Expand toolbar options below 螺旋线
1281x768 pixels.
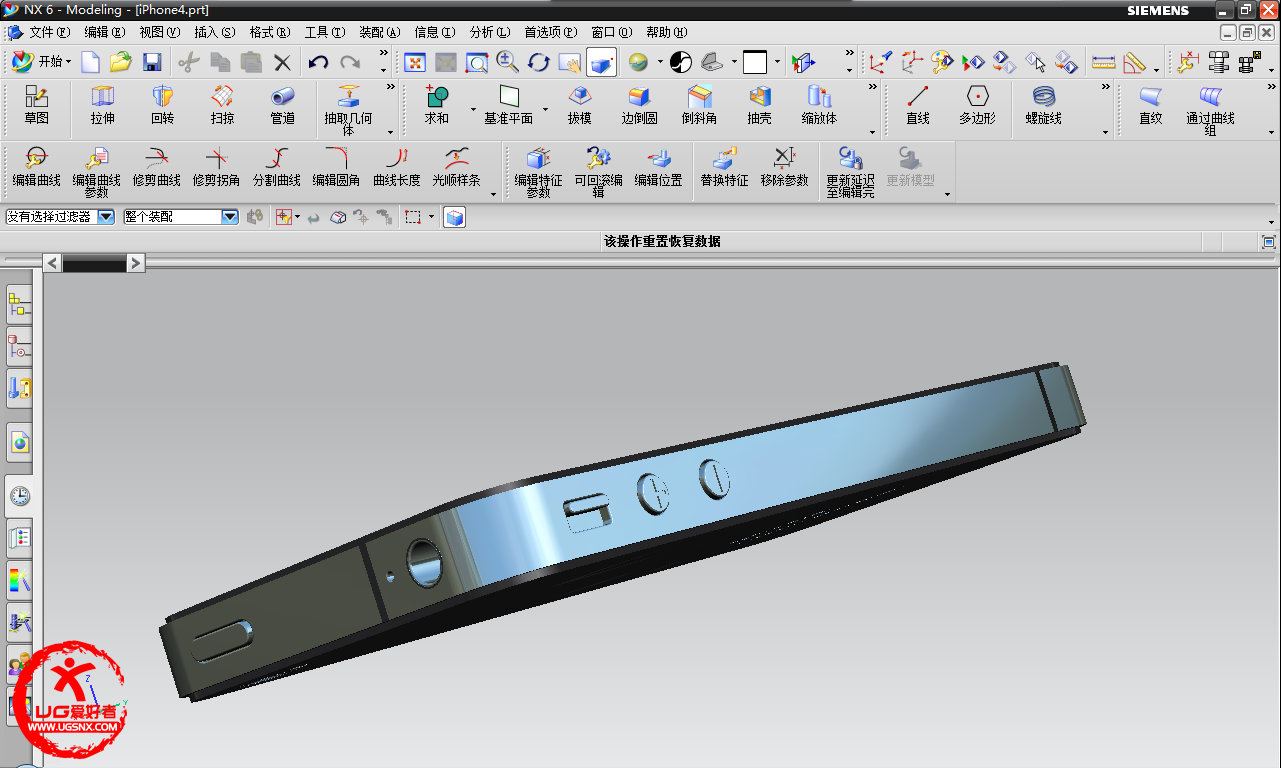1106,132
